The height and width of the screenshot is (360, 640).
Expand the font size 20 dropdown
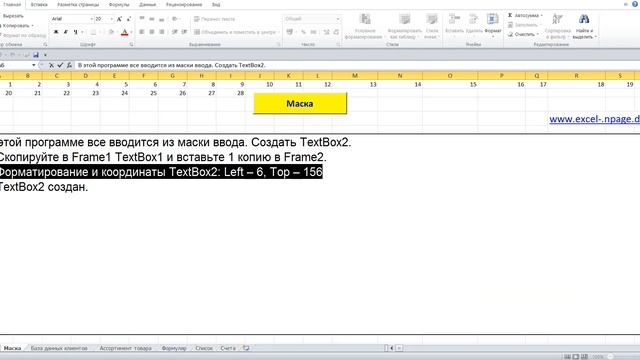click(x=111, y=19)
